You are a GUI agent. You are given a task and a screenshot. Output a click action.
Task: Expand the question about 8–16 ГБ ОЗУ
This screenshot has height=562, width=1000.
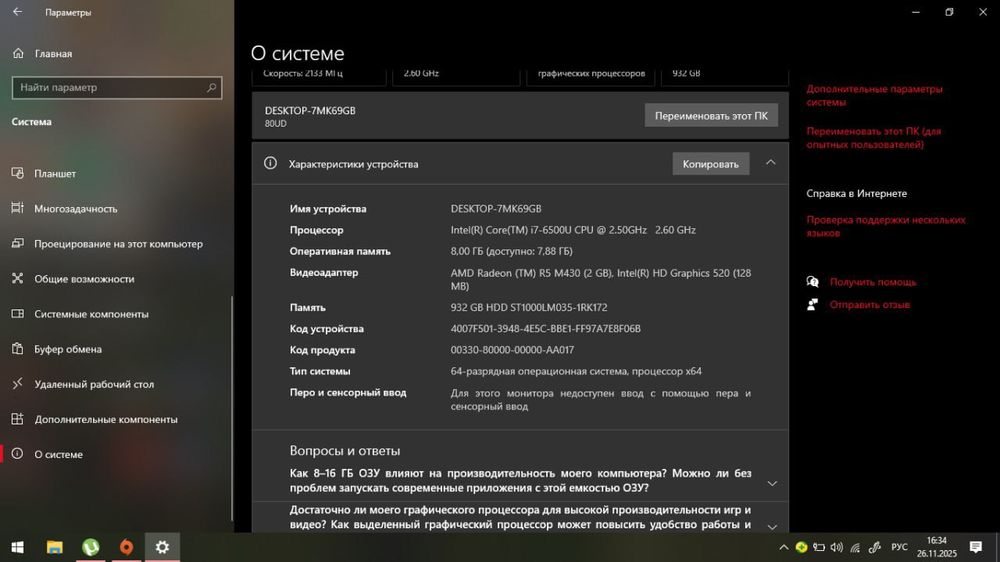click(772, 484)
